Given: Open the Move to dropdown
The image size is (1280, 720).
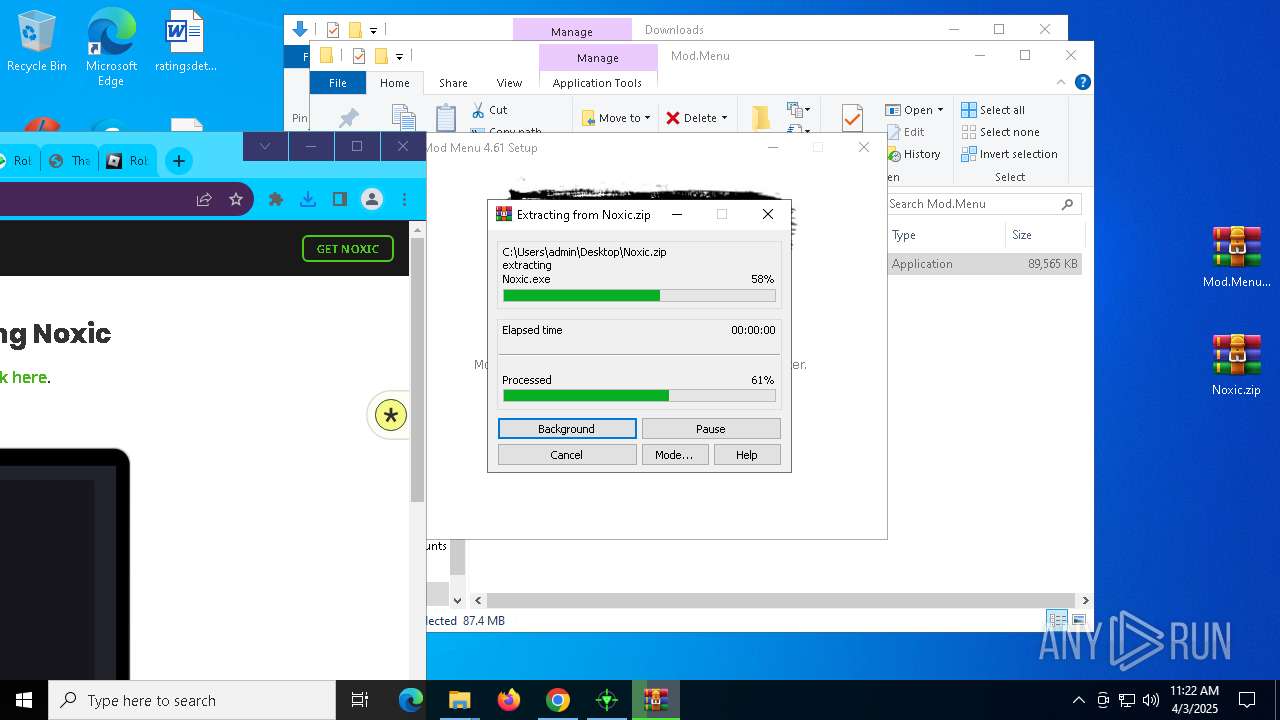Looking at the screenshot, I should pos(616,118).
